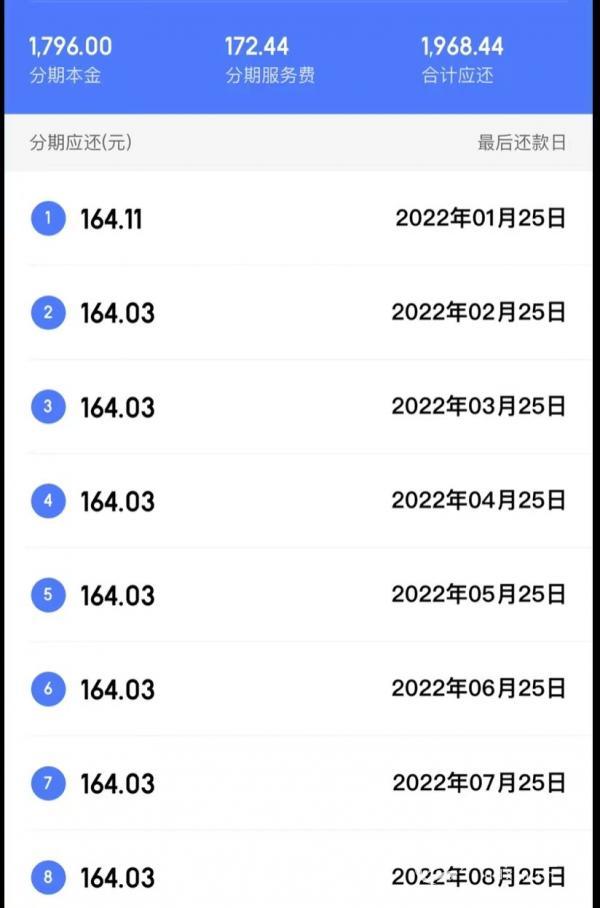
Task: Click the 1,796.00 principal amount
Action: click(x=70, y=46)
